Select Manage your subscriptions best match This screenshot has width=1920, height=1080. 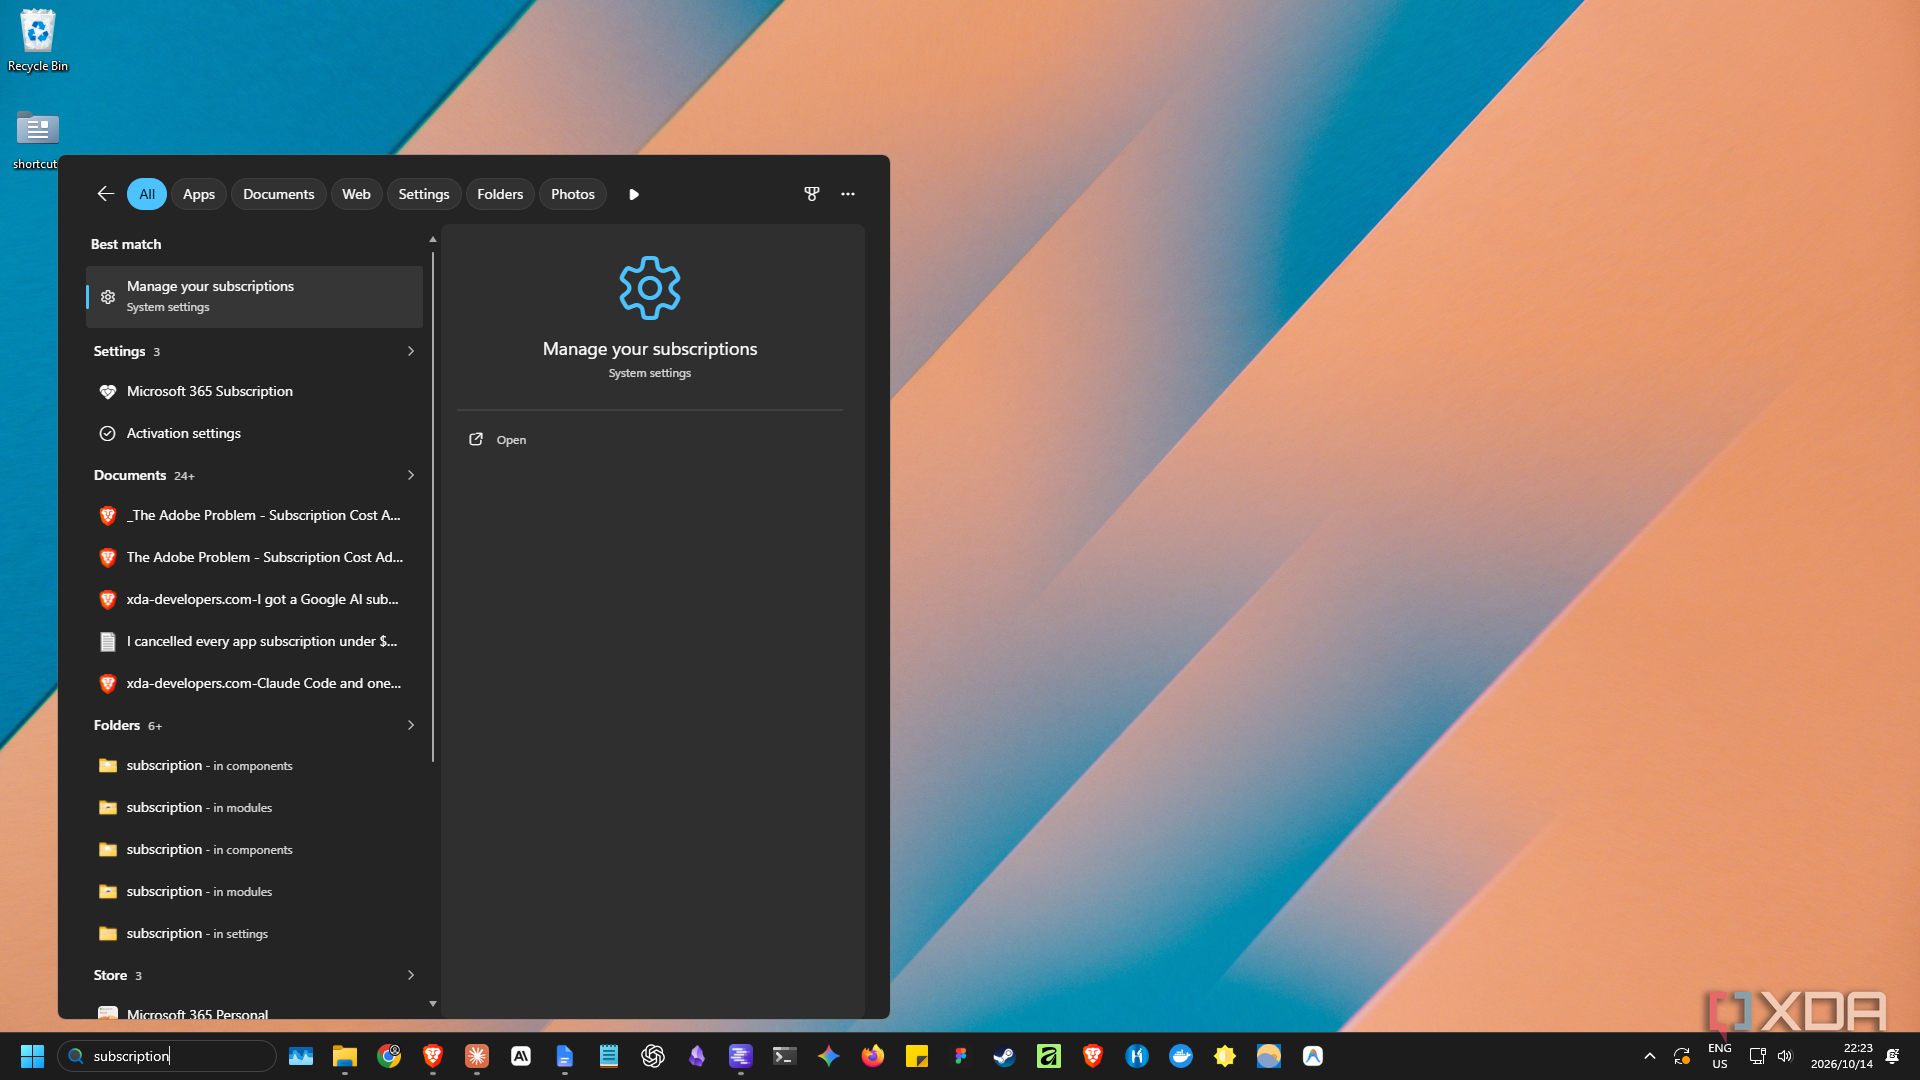(x=254, y=296)
